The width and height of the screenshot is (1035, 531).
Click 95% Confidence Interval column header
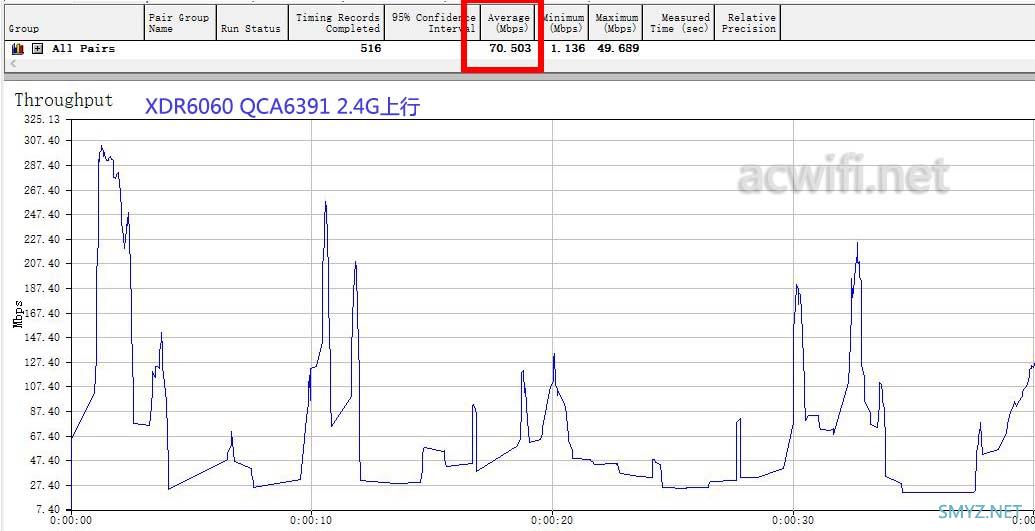pyautogui.click(x=432, y=23)
